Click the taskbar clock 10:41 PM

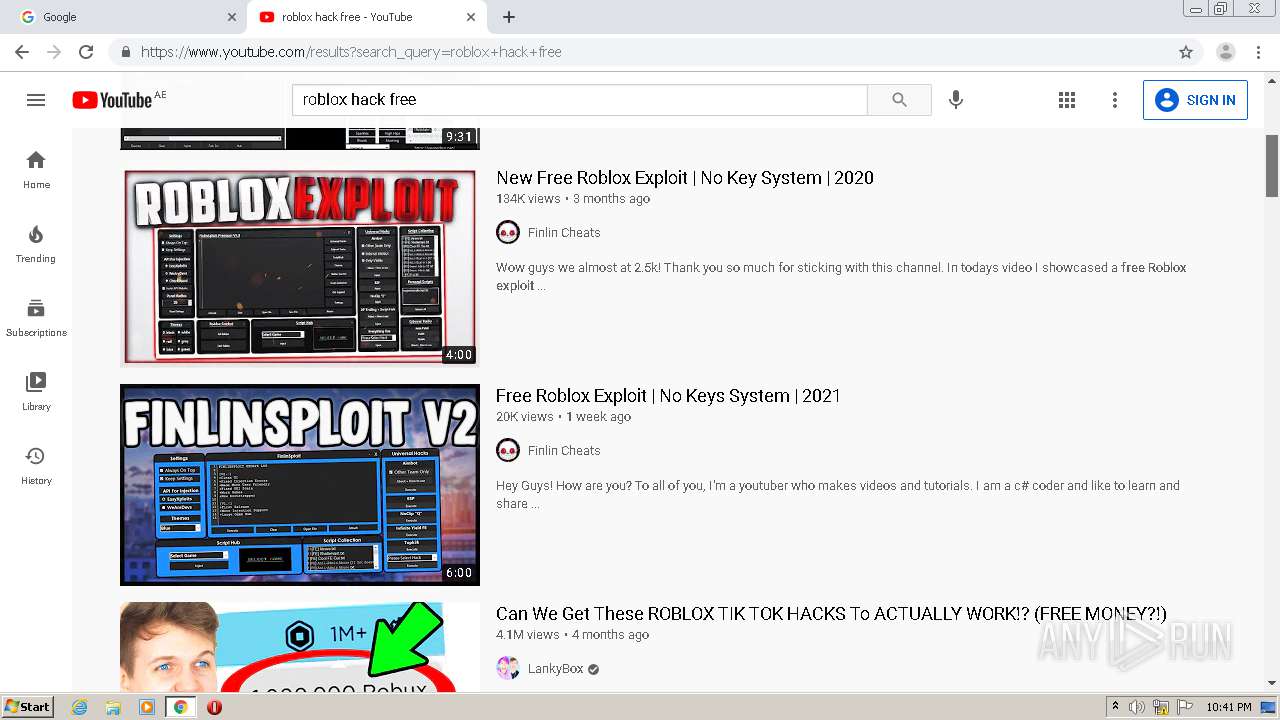[1229, 707]
